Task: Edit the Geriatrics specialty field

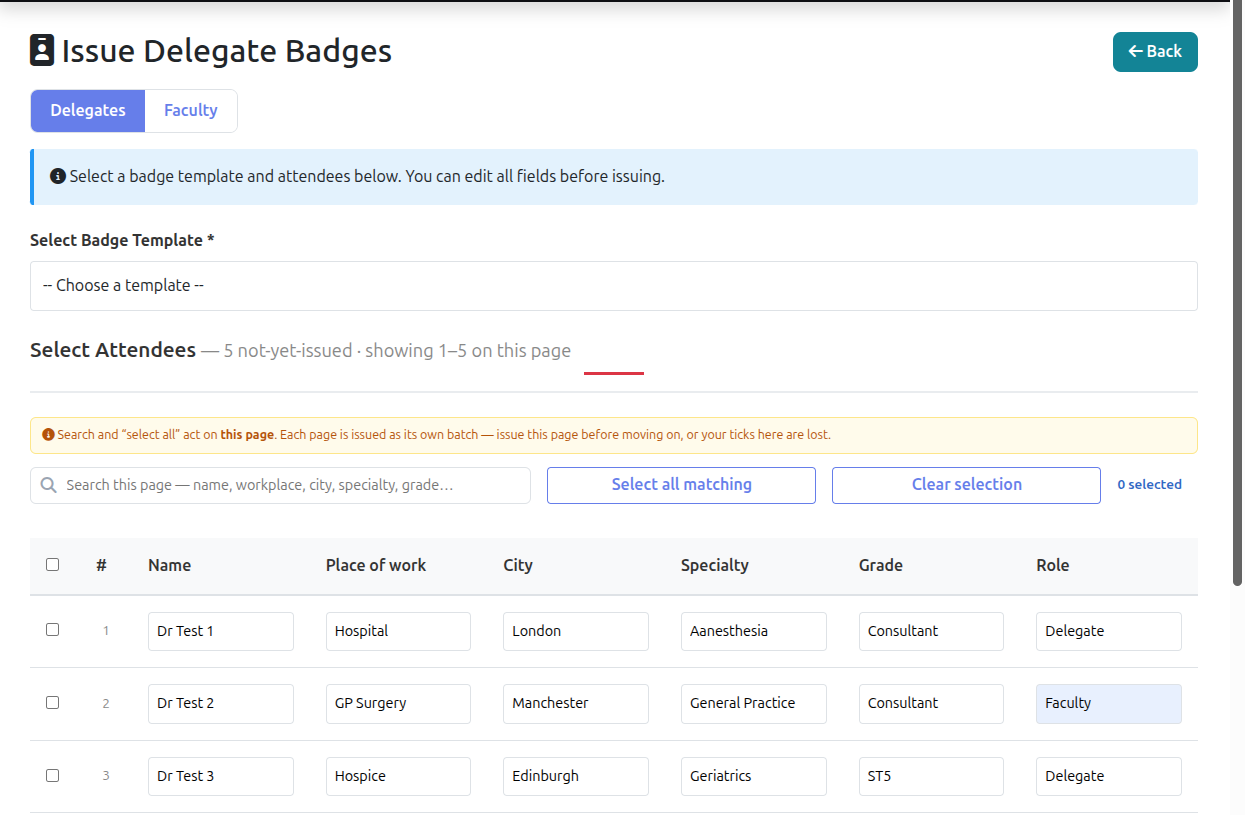Action: (754, 777)
